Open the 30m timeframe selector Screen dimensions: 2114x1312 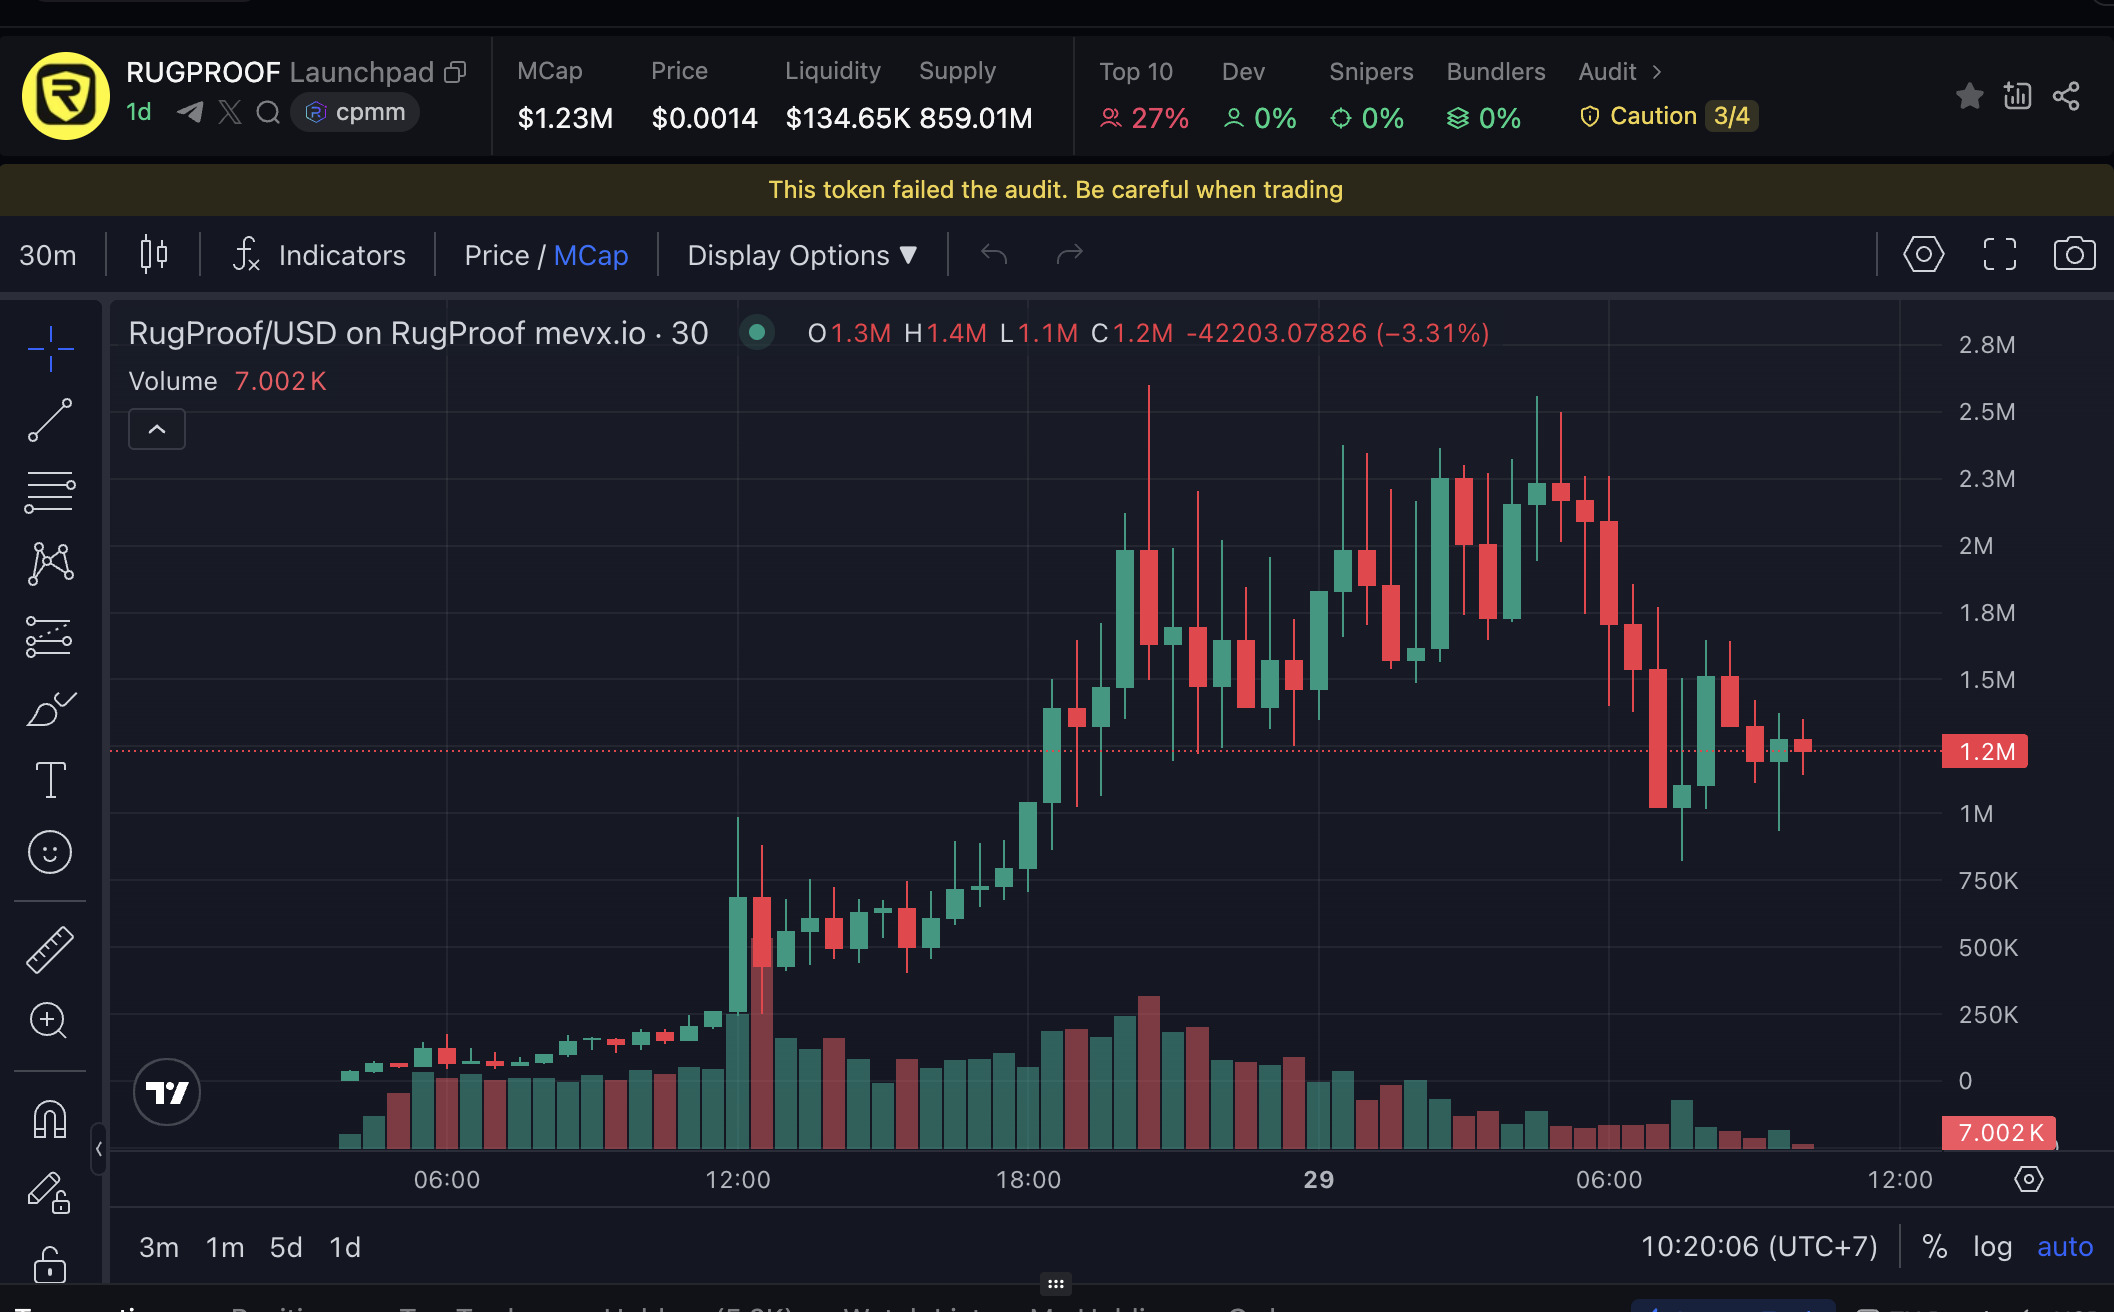48,255
